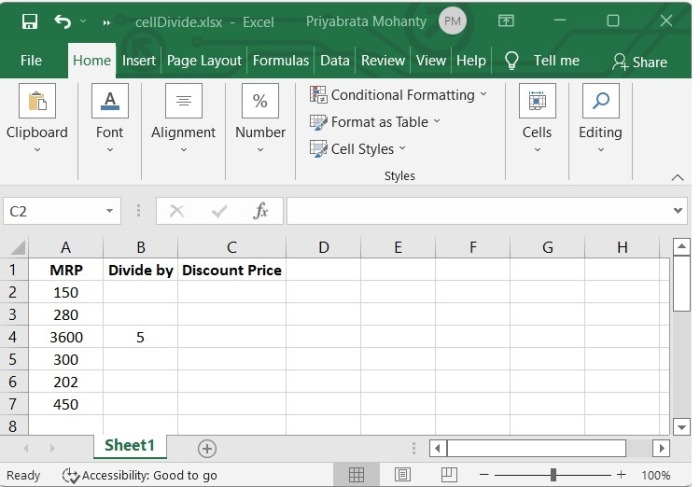Click the Undo arrow icon
The height and width of the screenshot is (487, 700).
coord(63,21)
